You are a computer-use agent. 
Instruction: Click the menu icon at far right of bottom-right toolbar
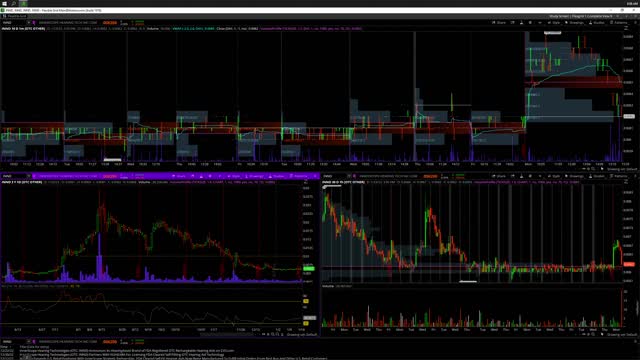(635, 176)
